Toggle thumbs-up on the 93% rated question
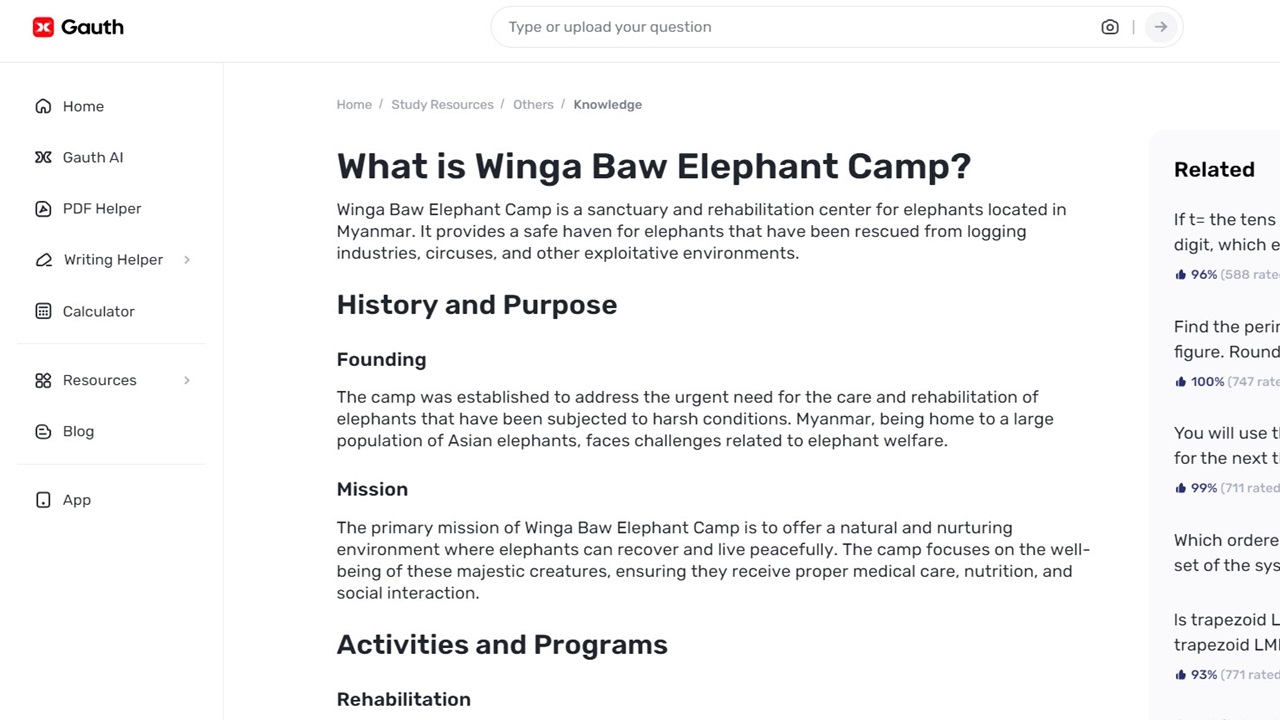 pyautogui.click(x=1181, y=674)
